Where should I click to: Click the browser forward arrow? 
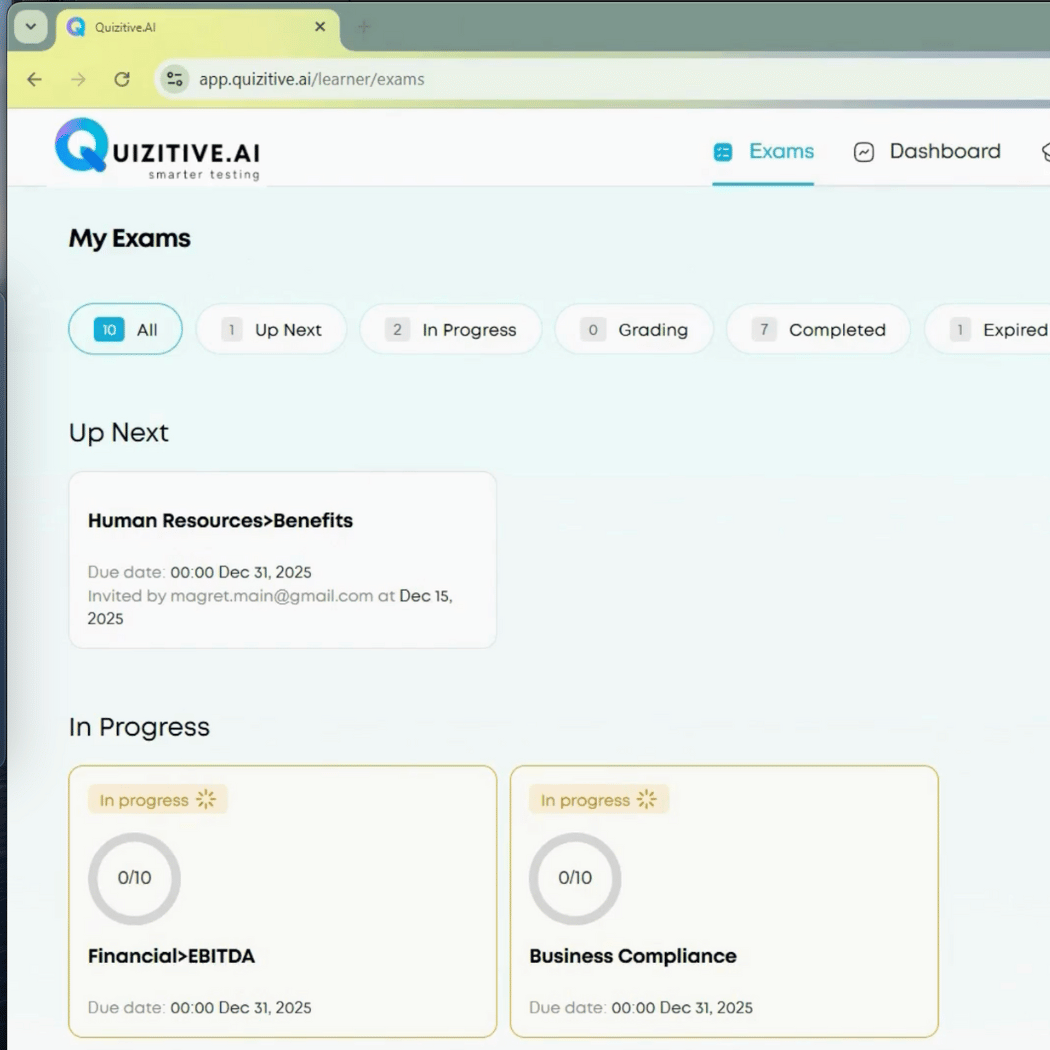78,80
